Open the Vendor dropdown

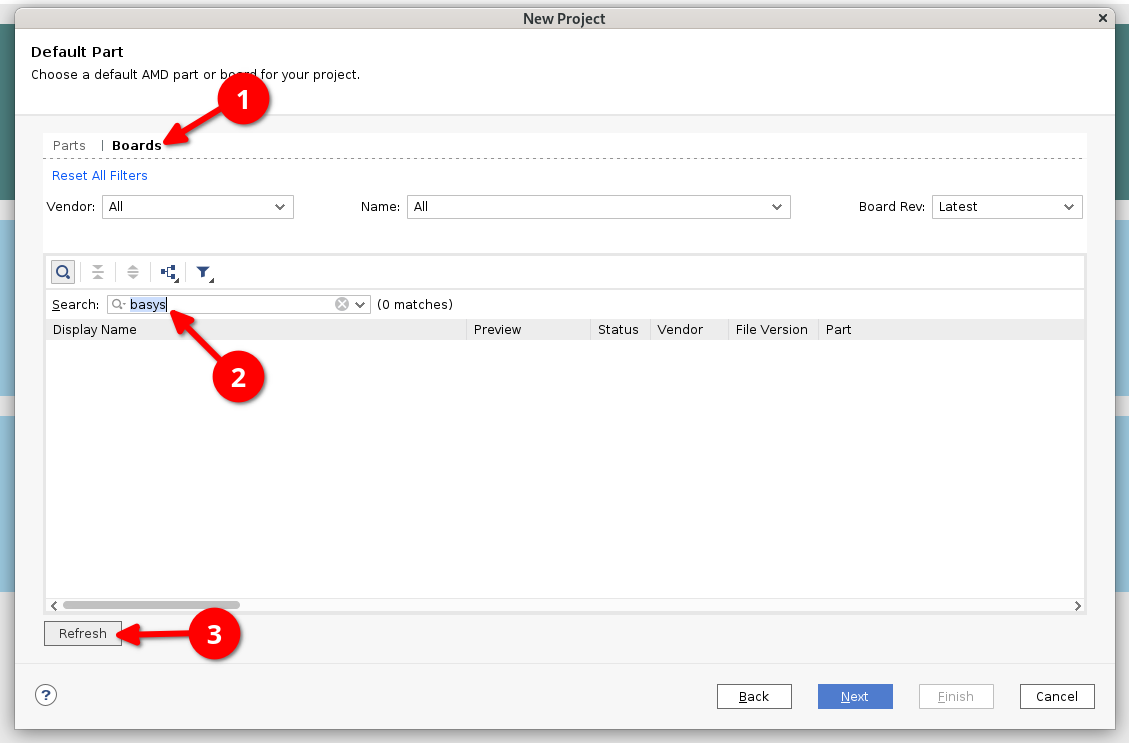tap(197, 207)
